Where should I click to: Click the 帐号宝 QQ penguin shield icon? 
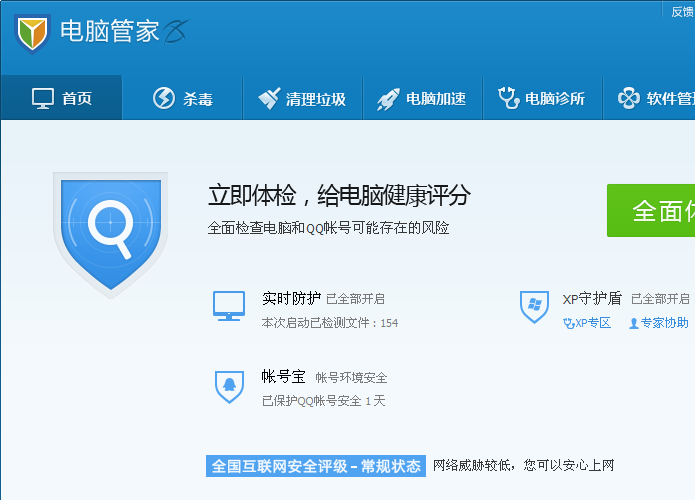pos(229,386)
